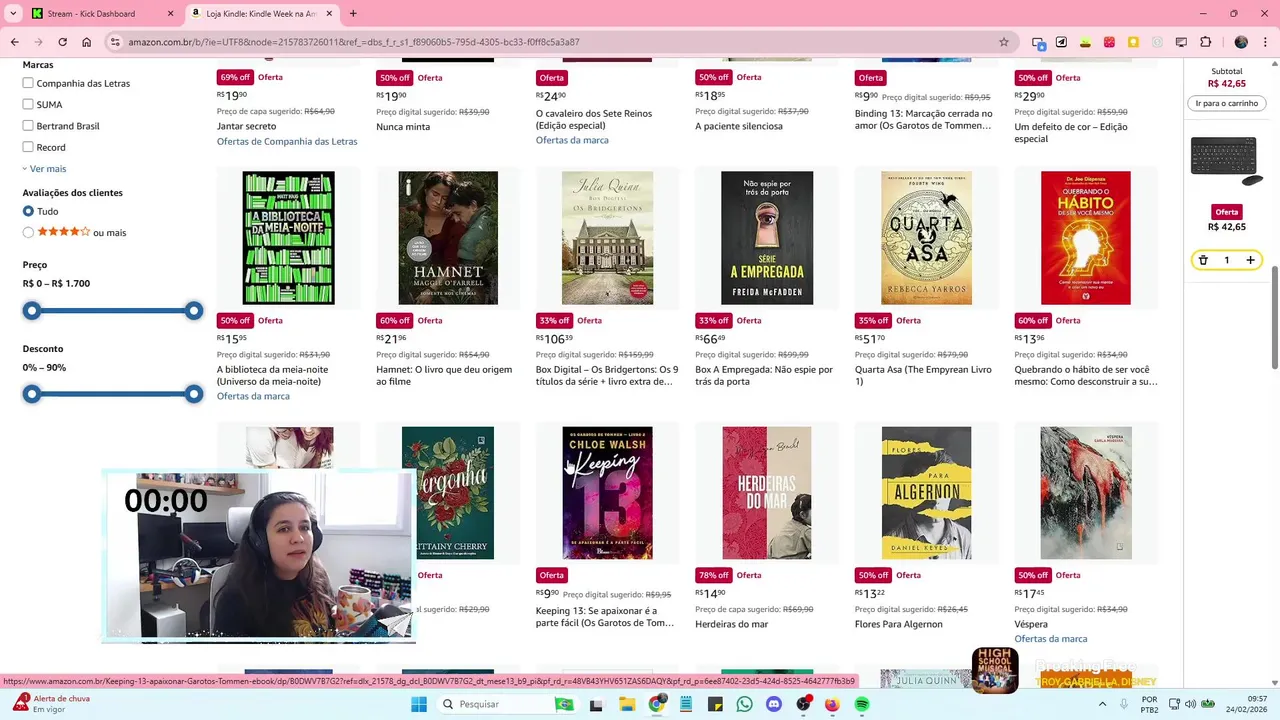This screenshot has width=1280, height=720.
Task: Click the taskbar Pesquisar search box
Action: 506,704
